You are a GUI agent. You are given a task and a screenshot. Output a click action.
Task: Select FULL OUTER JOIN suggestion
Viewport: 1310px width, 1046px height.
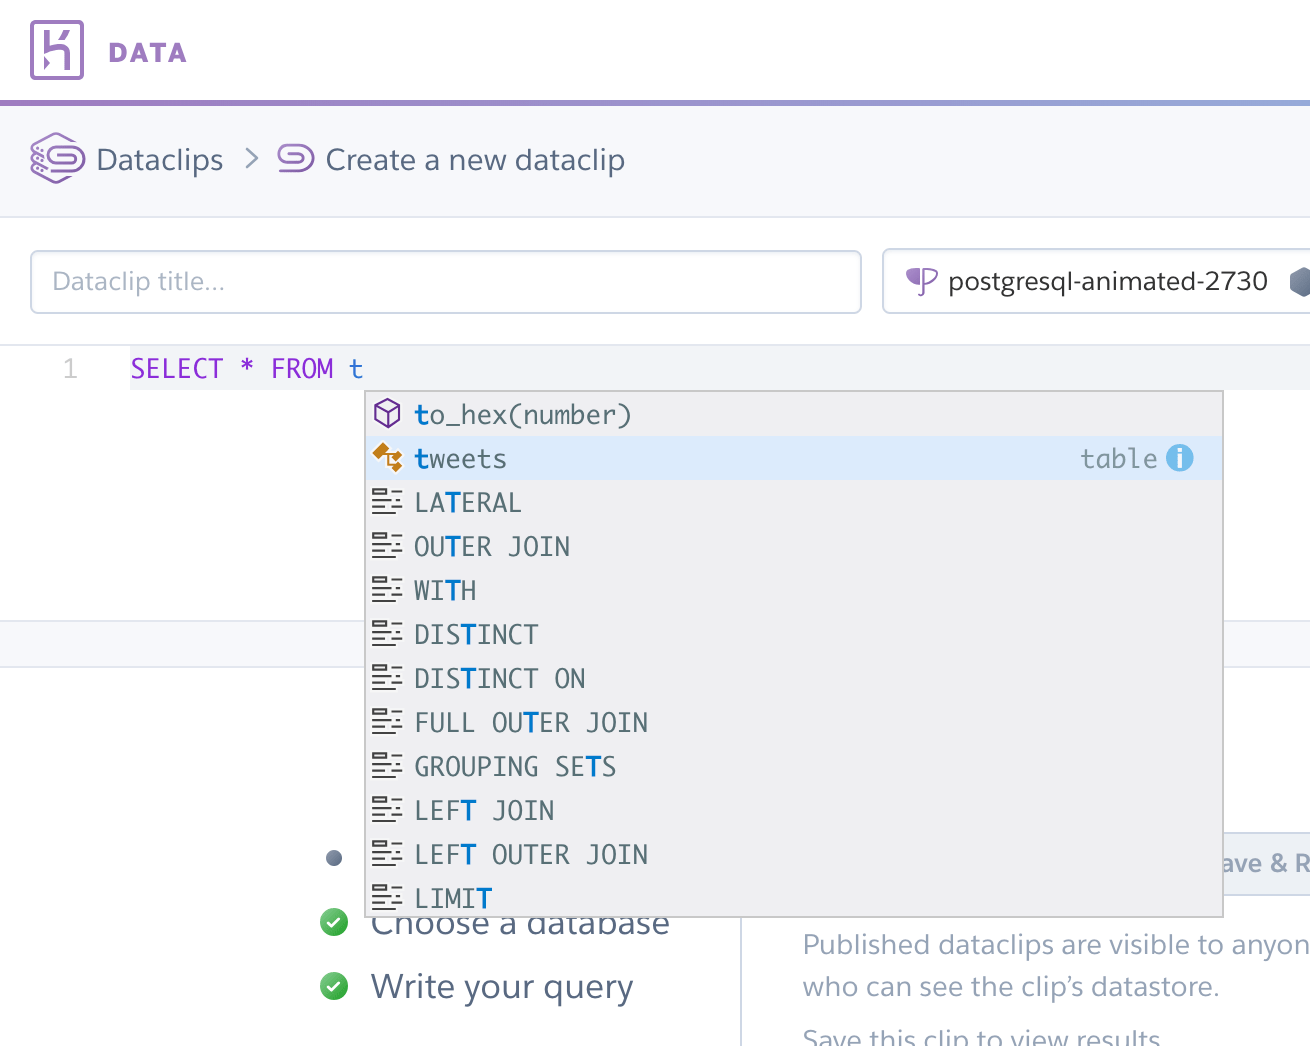coord(794,722)
